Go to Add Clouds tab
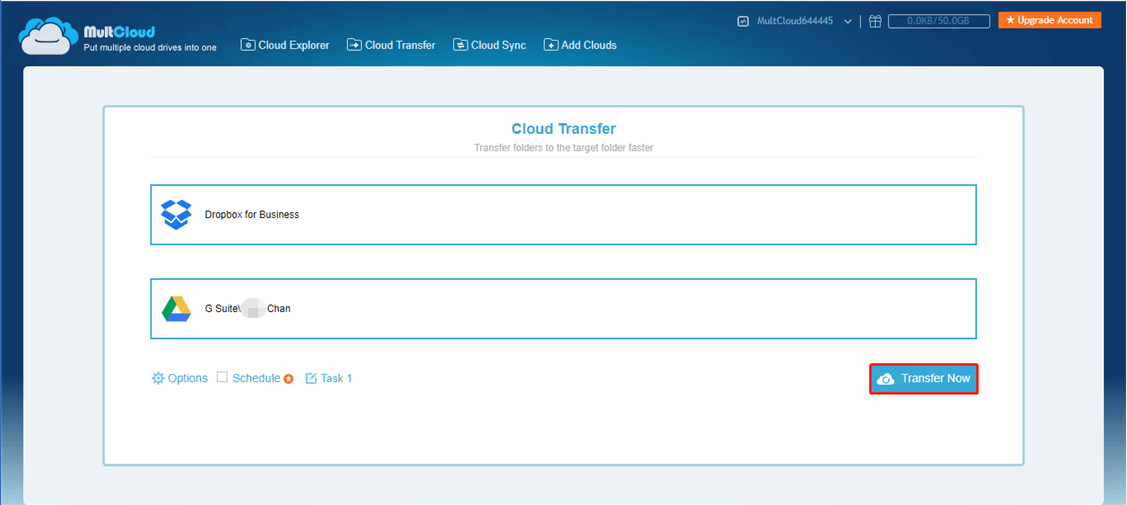The width and height of the screenshot is (1127, 505). pyautogui.click(x=580, y=45)
